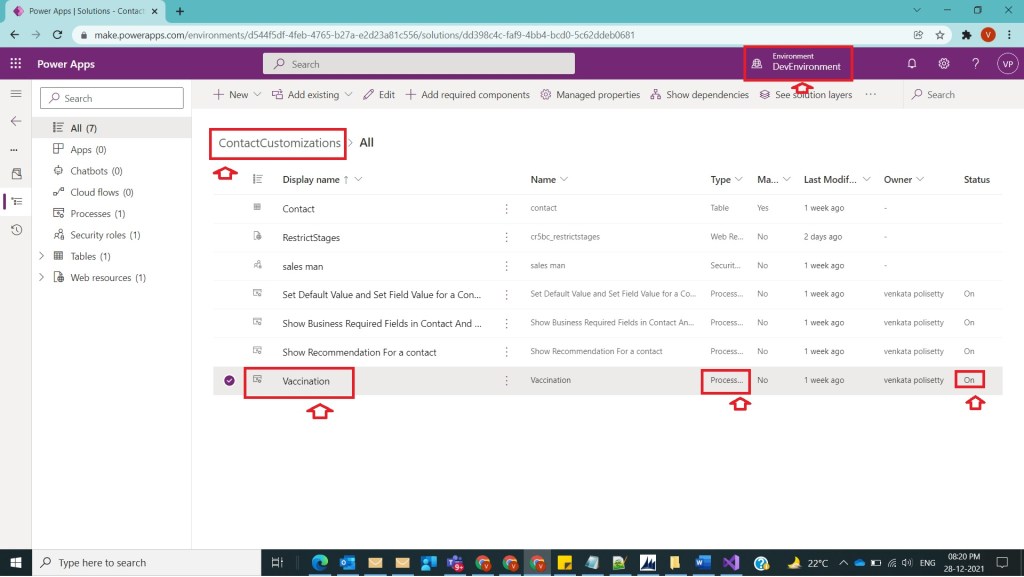Expand the Web resources tree node
Screen dimensions: 1024x577
[x=42, y=277]
